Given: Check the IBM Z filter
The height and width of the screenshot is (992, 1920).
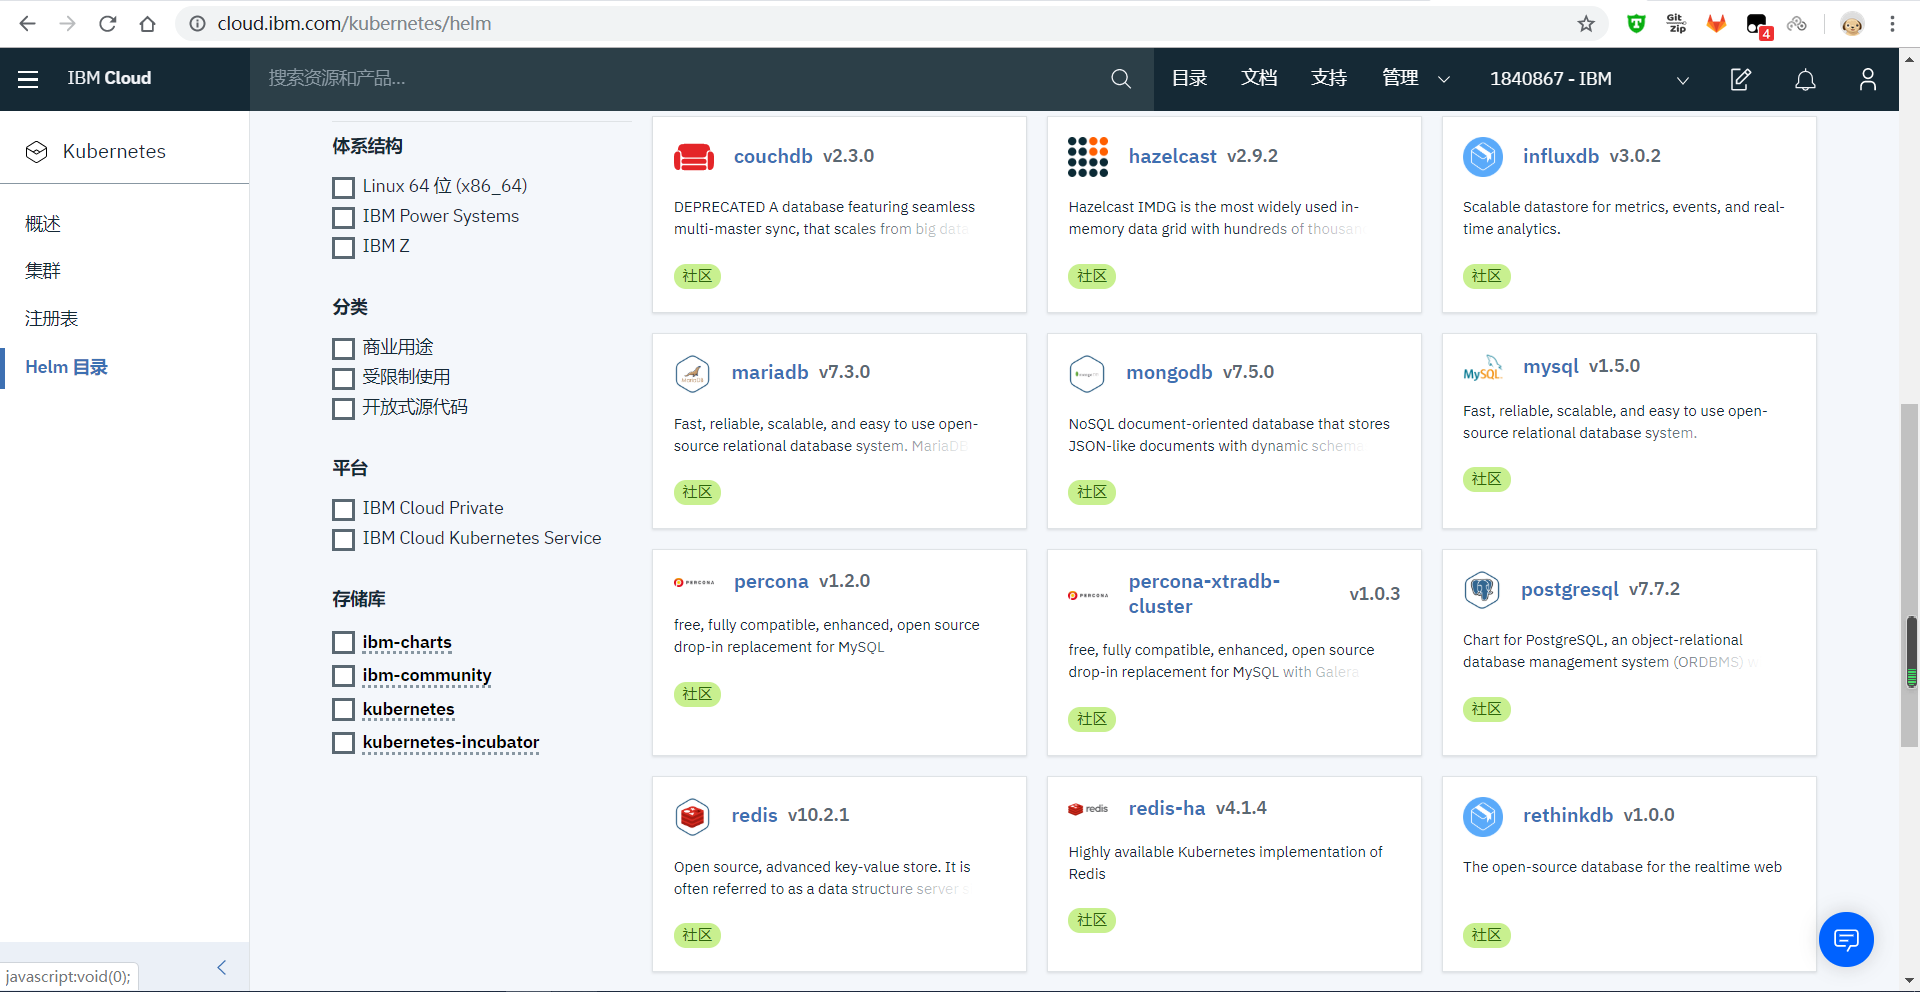Looking at the screenshot, I should pyautogui.click(x=343, y=248).
